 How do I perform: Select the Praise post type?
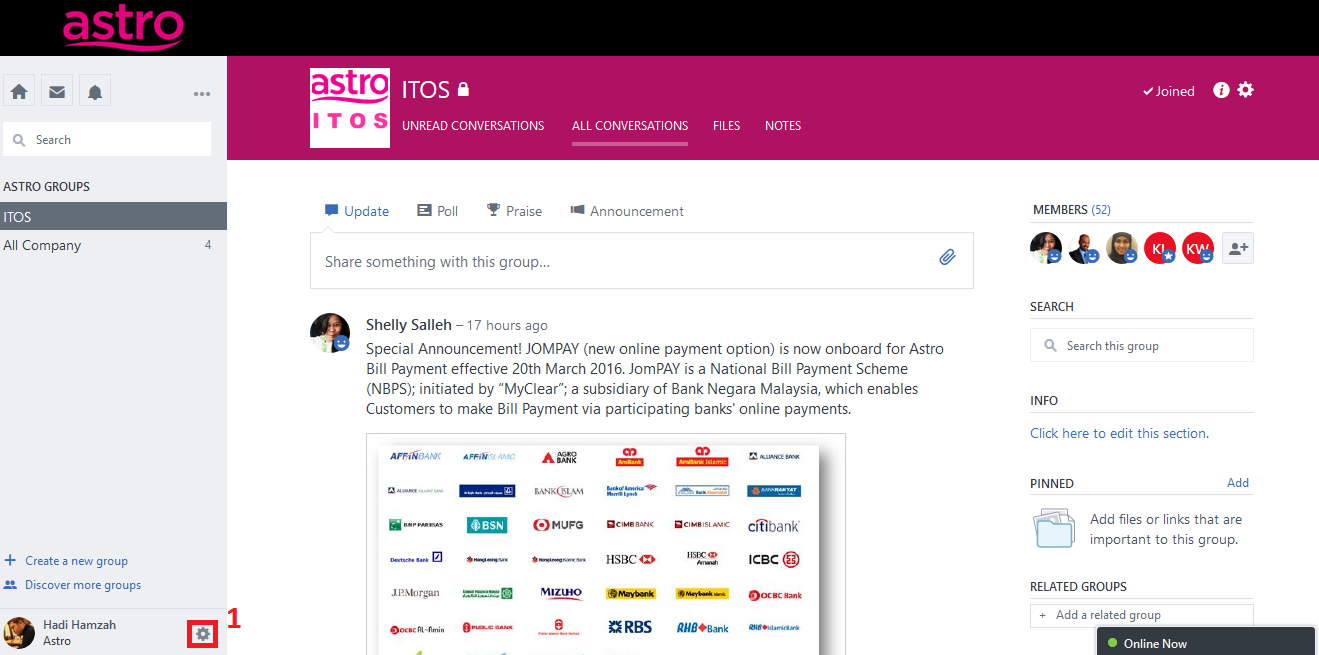coord(514,211)
